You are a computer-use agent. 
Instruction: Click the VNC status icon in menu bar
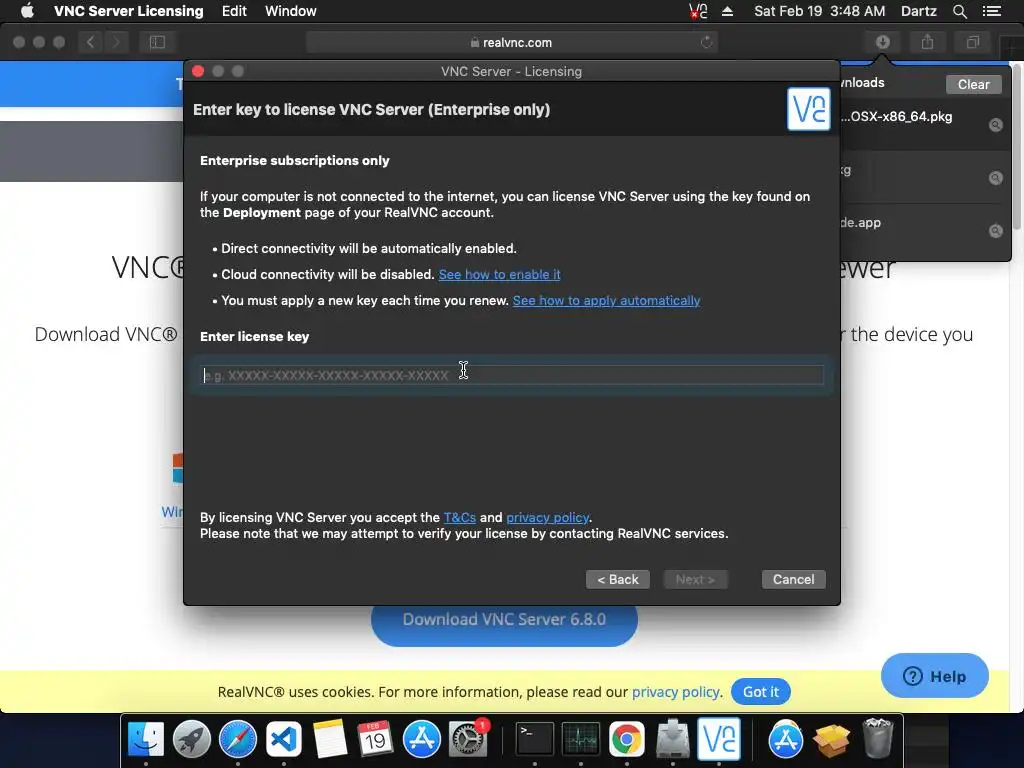tap(698, 11)
